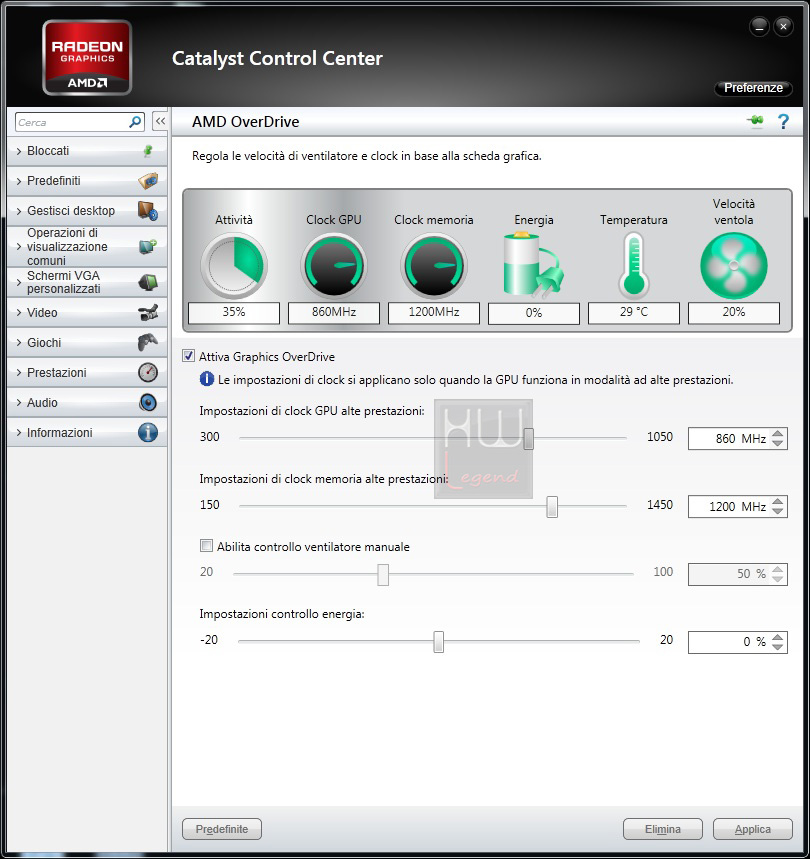Click the Audio speaker icon
The height and width of the screenshot is (859, 810).
[x=148, y=403]
